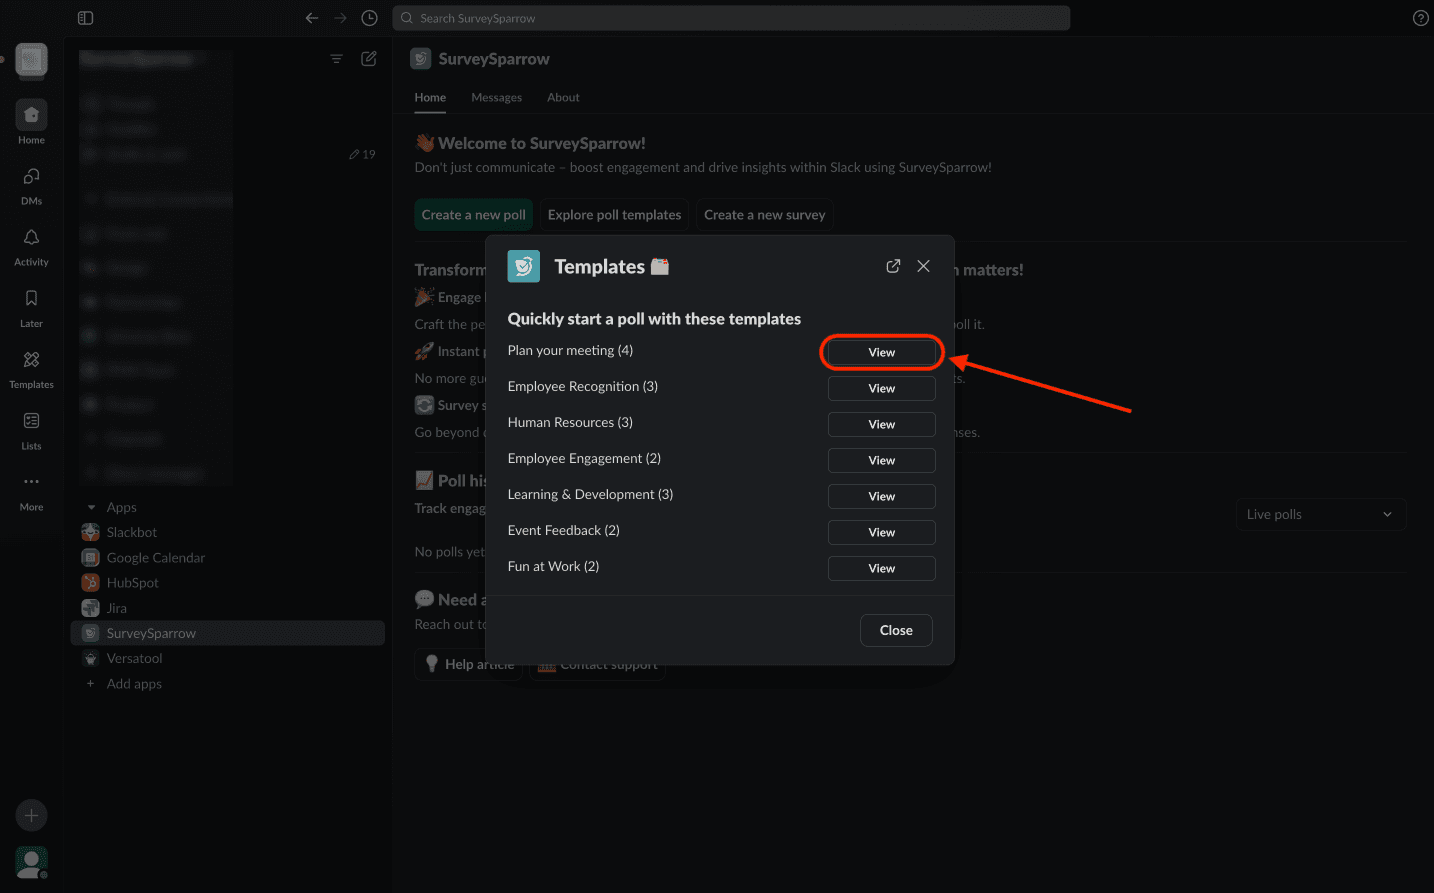View Employee Recognition templates

coord(881,389)
